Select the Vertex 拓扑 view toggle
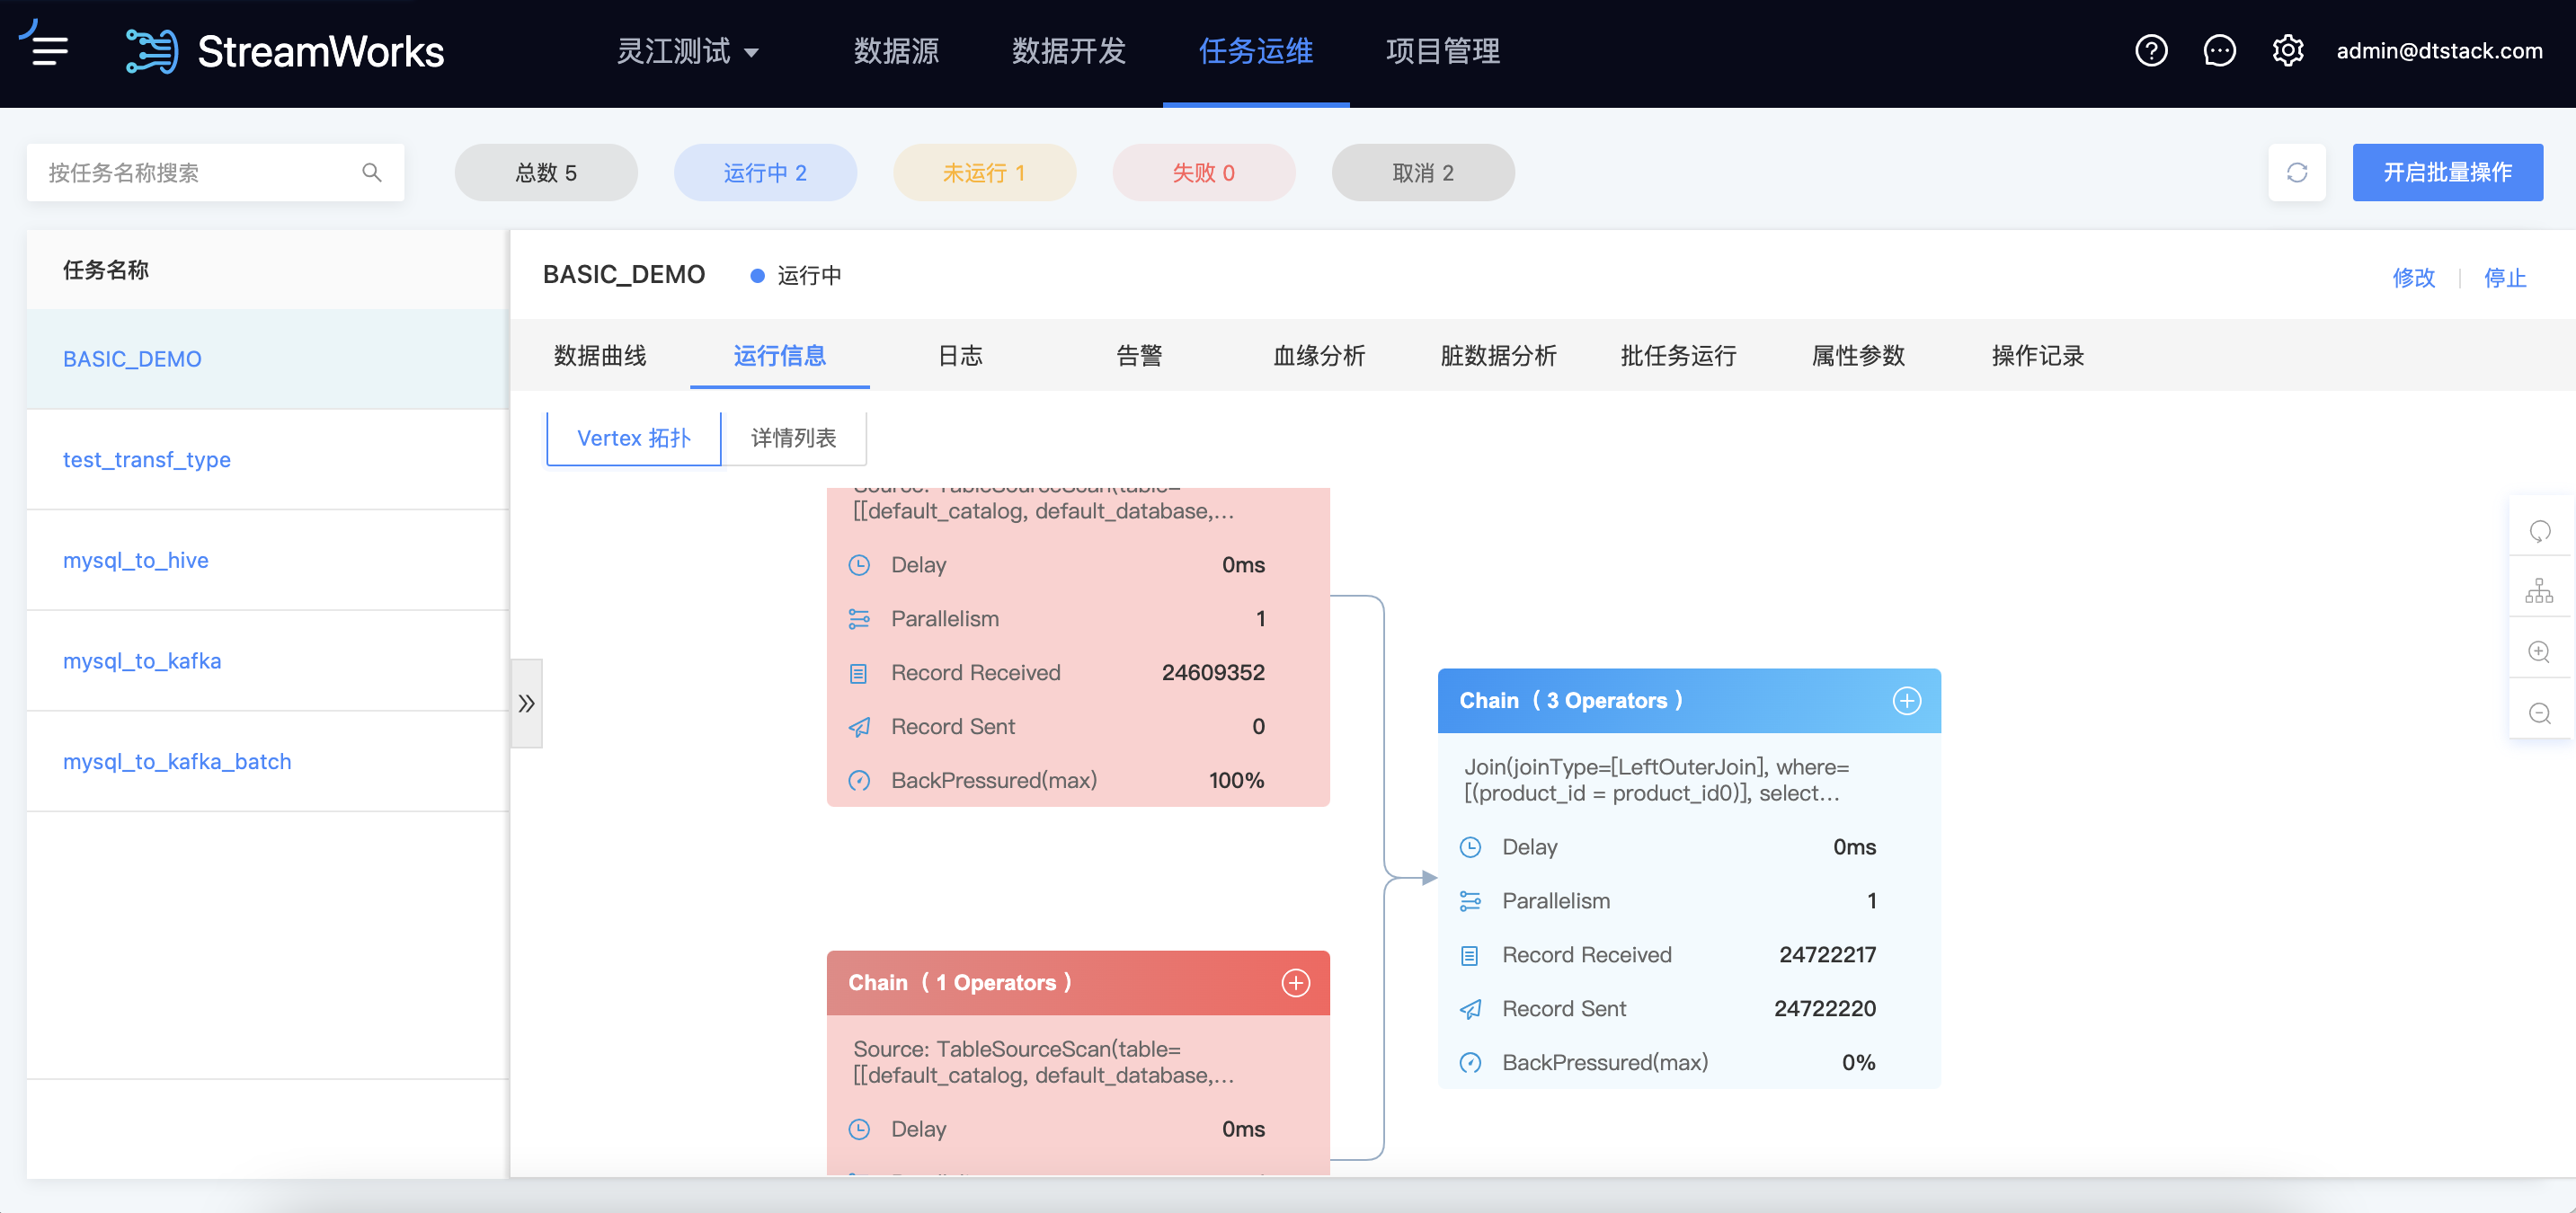This screenshot has height=1213, width=2576. click(634, 438)
